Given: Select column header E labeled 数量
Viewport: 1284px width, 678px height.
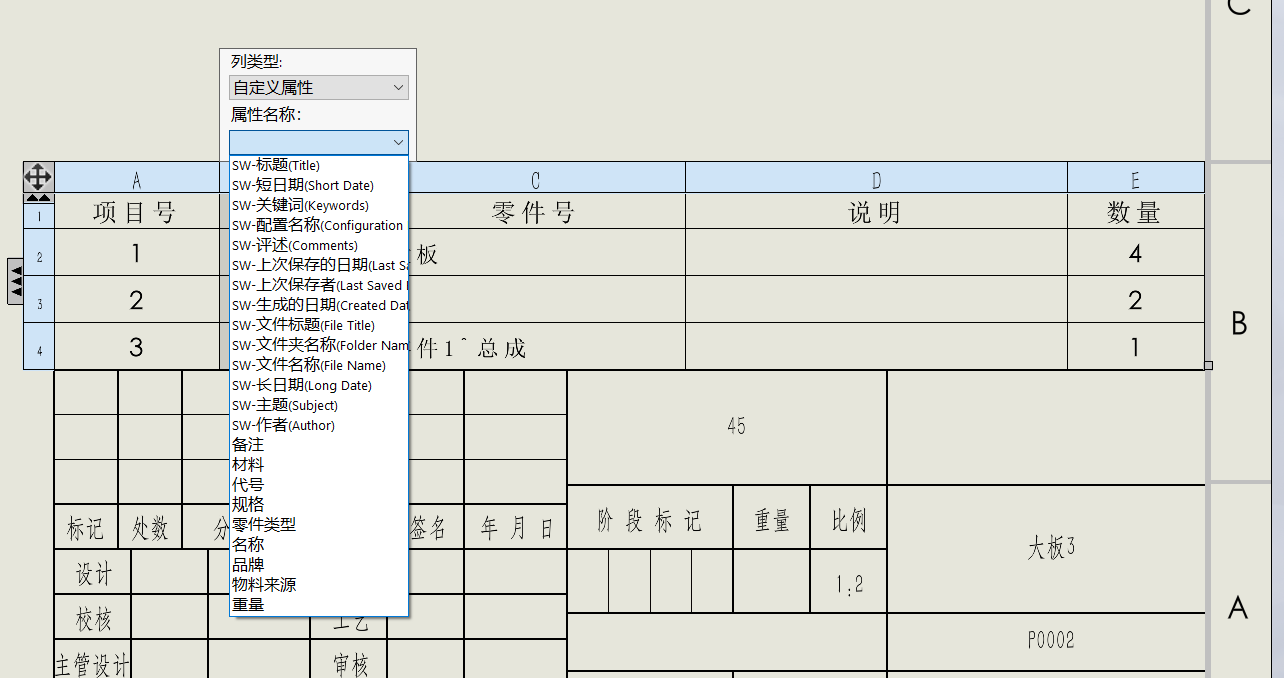Looking at the screenshot, I should [x=1136, y=177].
